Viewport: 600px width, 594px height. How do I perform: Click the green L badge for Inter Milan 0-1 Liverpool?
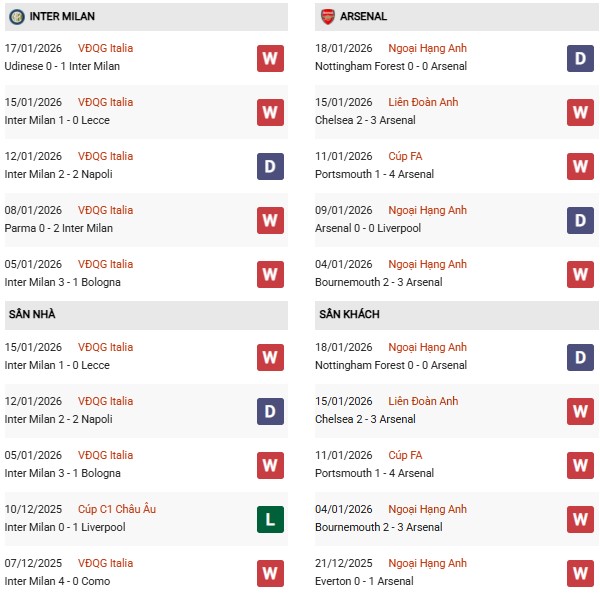pos(270,519)
